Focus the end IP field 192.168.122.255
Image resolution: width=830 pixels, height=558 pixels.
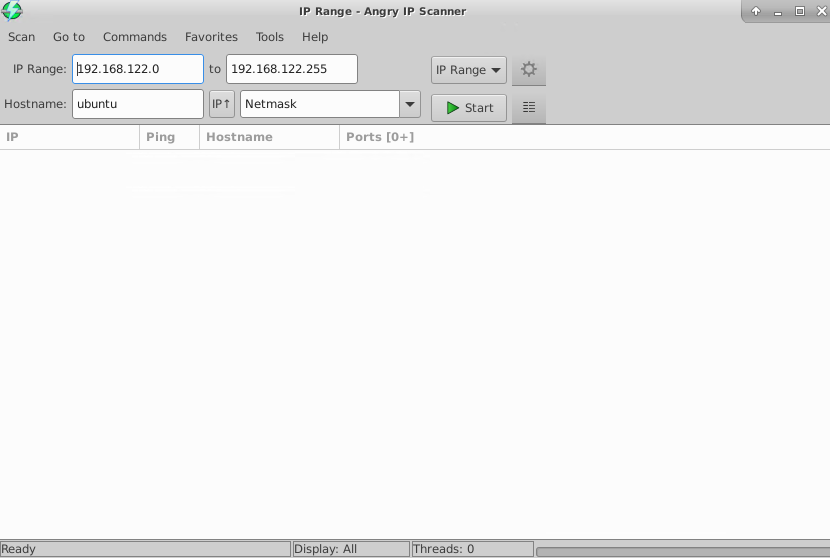(292, 69)
